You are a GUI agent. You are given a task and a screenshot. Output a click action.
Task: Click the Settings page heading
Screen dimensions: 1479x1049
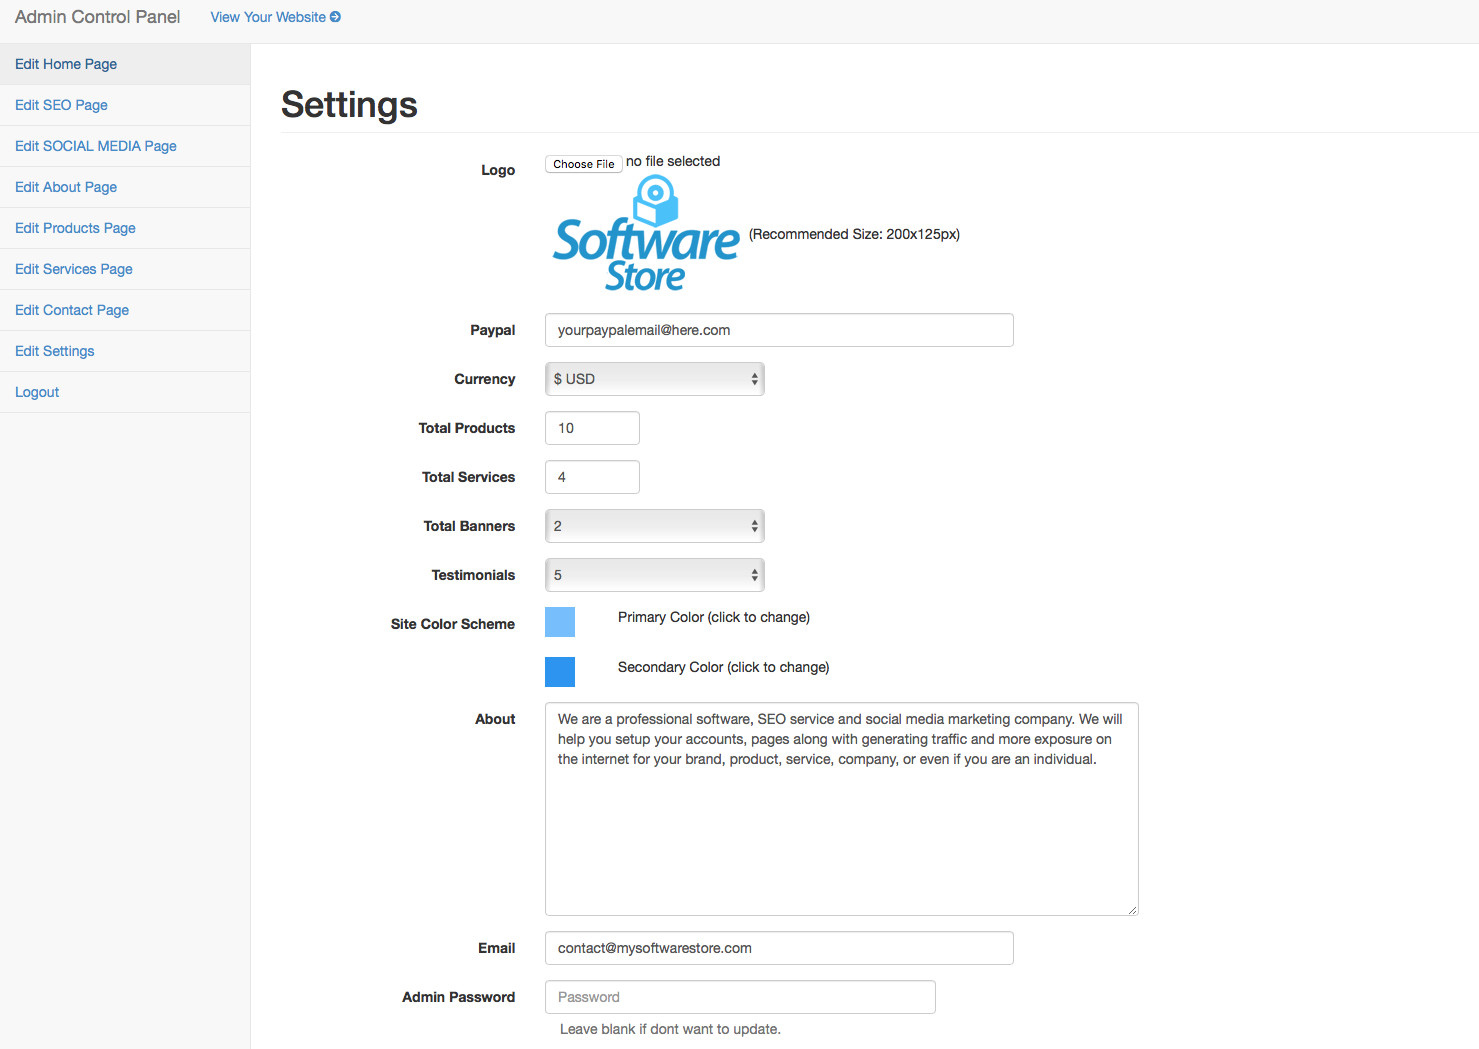(x=349, y=105)
